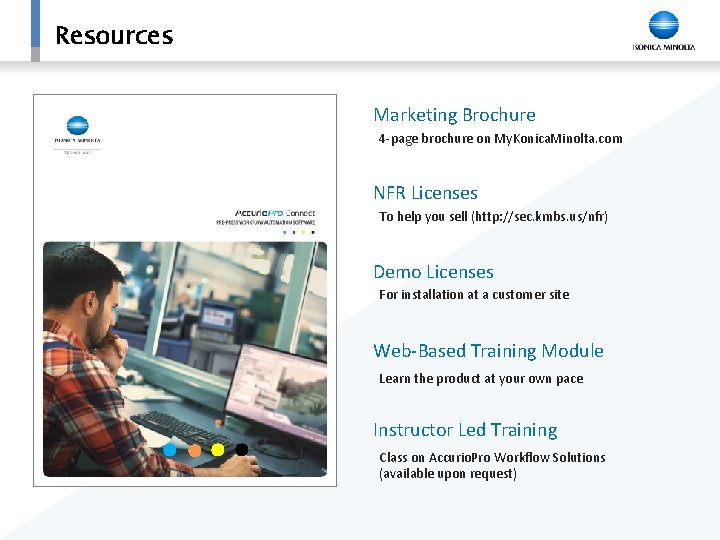
Task: Click the "Web-Based Training Module" heading
Action: (x=489, y=351)
